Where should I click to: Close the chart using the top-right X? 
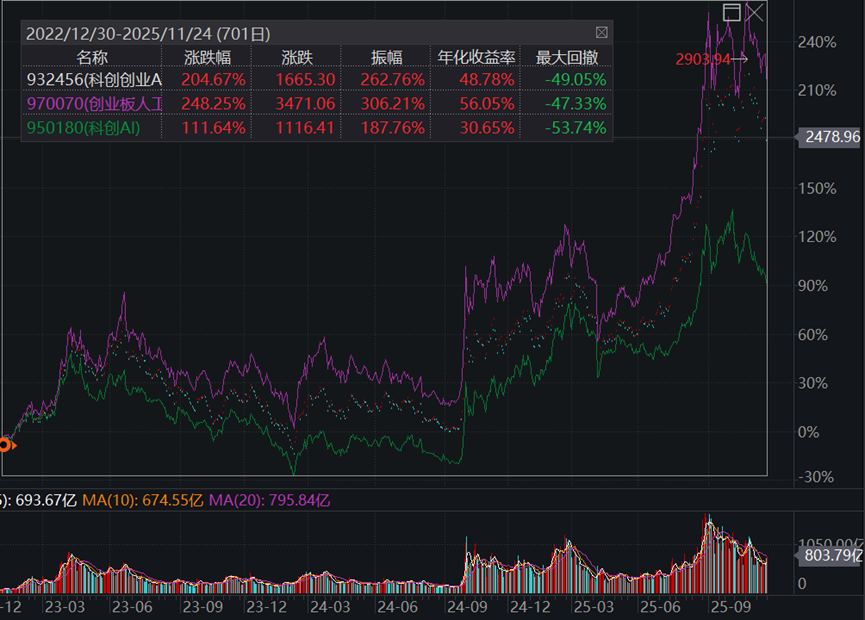[756, 12]
